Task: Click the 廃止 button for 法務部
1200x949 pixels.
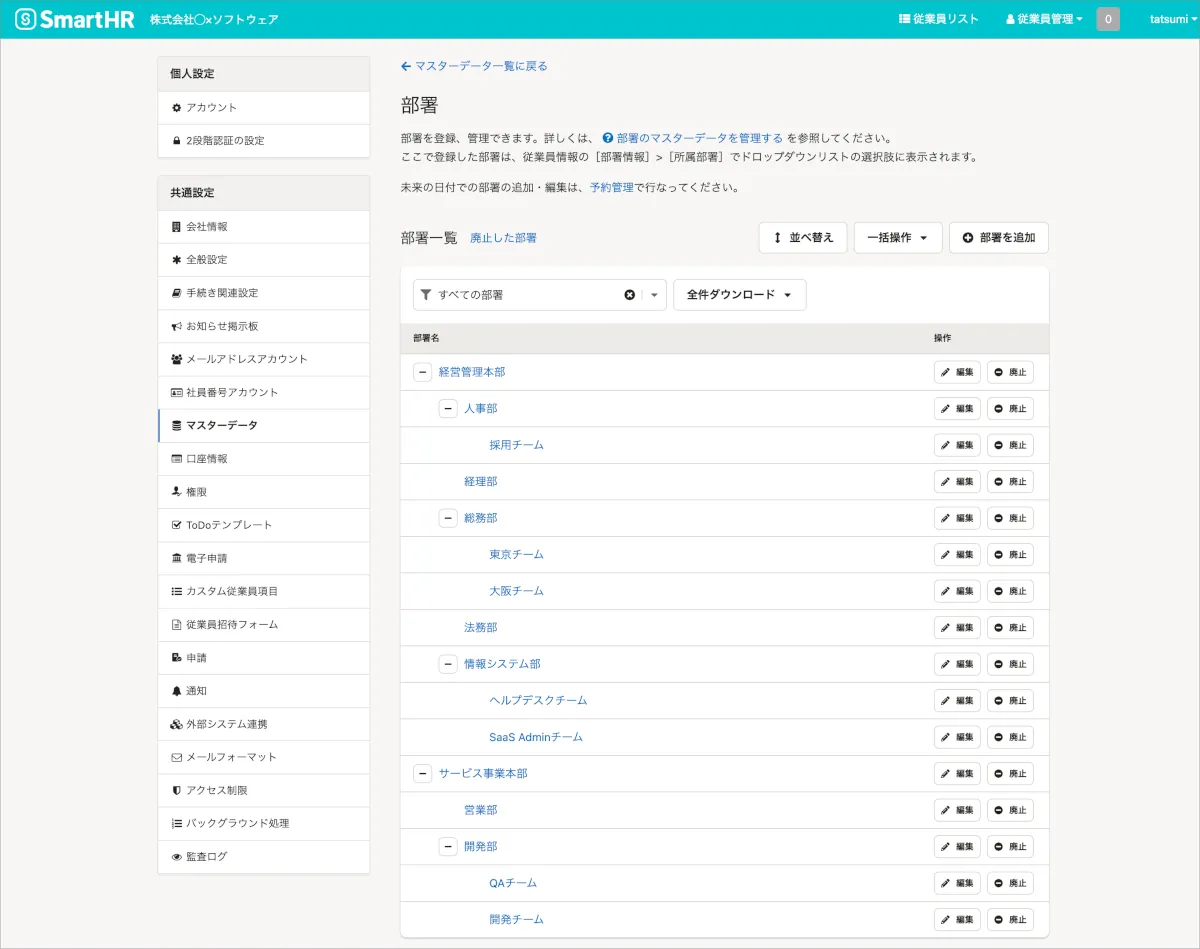Action: pos(1010,628)
